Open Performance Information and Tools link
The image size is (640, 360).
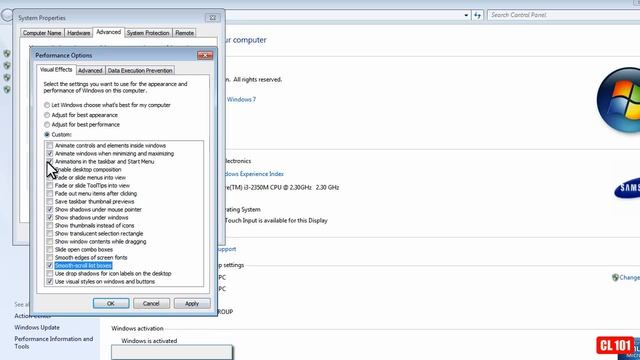tap(53, 342)
